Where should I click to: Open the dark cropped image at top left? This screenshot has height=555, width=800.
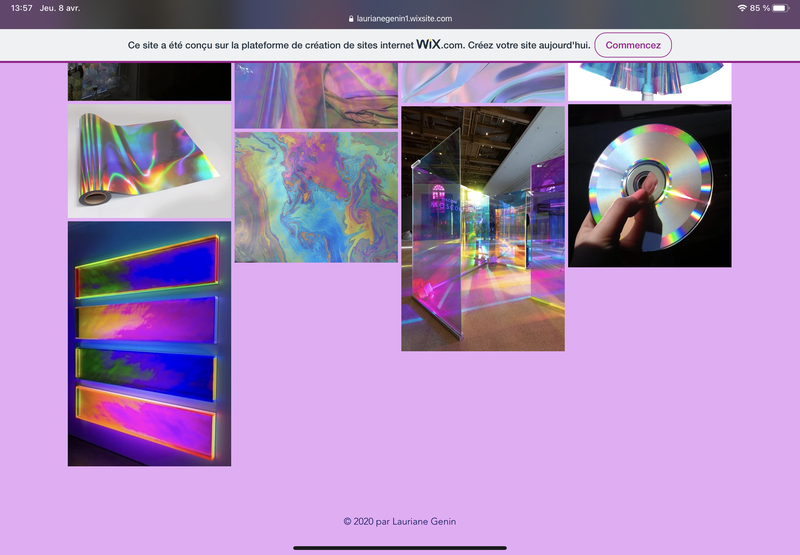click(149, 82)
